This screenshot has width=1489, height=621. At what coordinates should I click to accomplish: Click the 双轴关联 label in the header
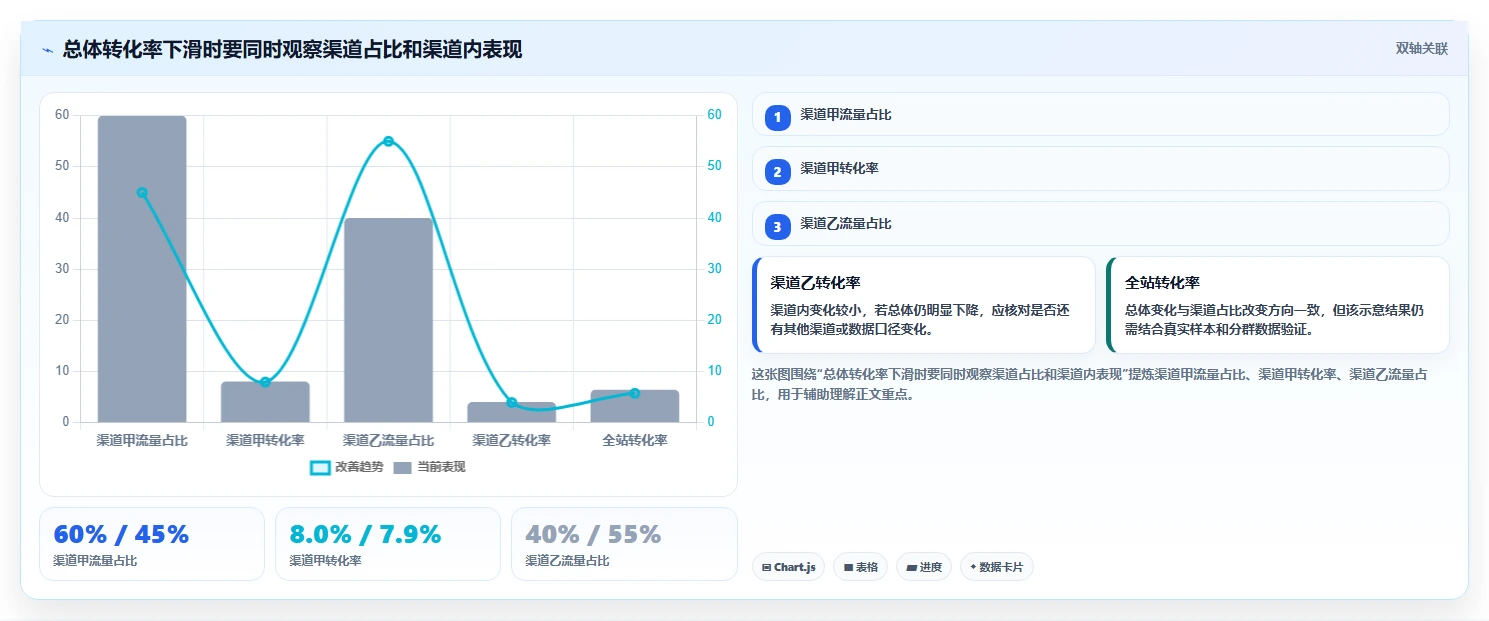click(1421, 48)
